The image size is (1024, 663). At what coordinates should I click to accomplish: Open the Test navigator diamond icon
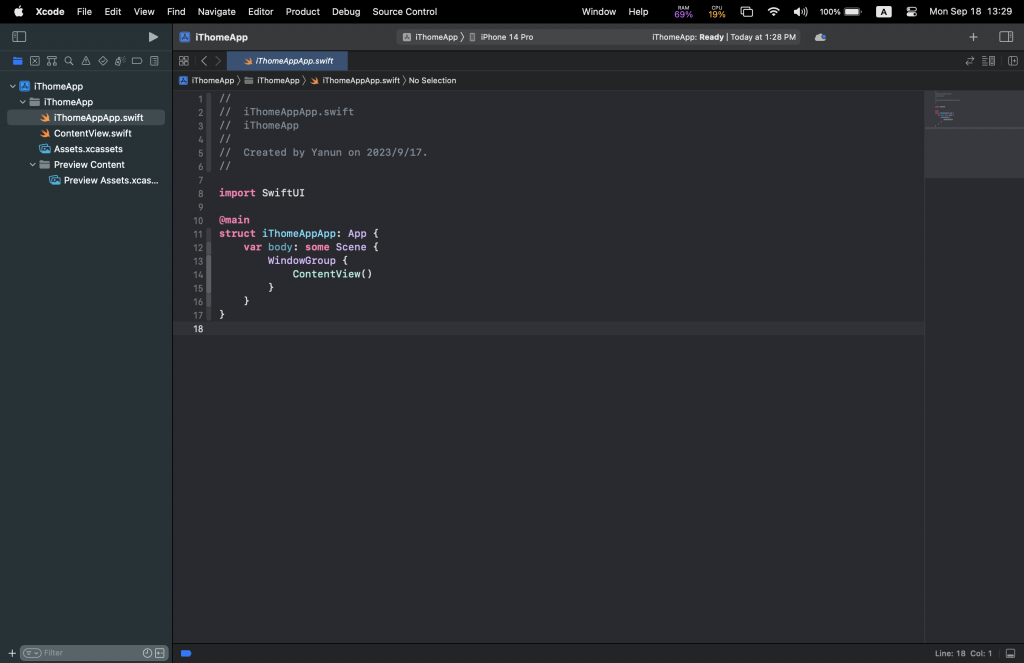pyautogui.click(x=103, y=61)
